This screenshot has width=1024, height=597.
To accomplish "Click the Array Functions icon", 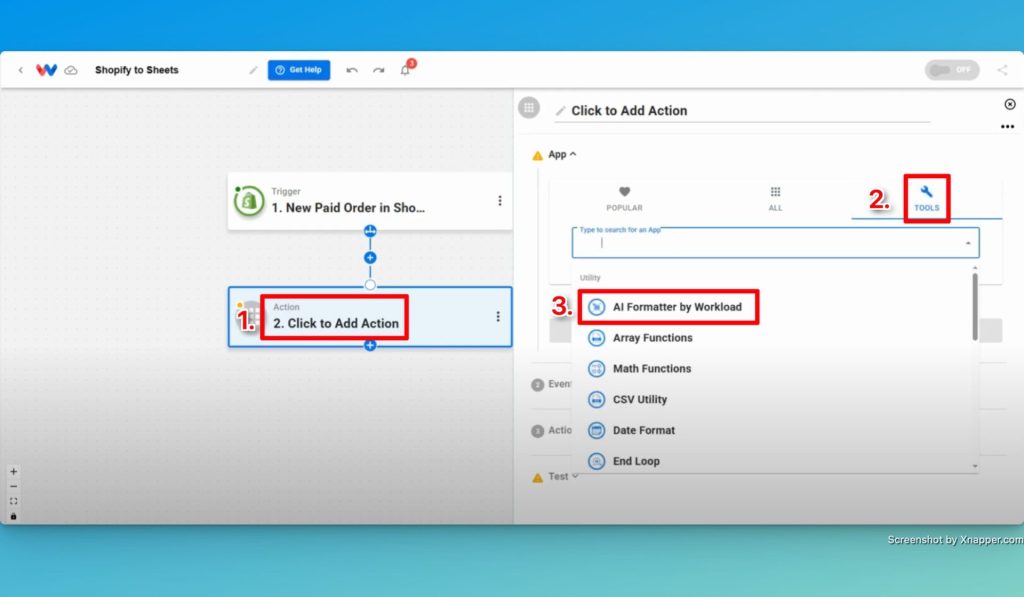I will coord(596,338).
